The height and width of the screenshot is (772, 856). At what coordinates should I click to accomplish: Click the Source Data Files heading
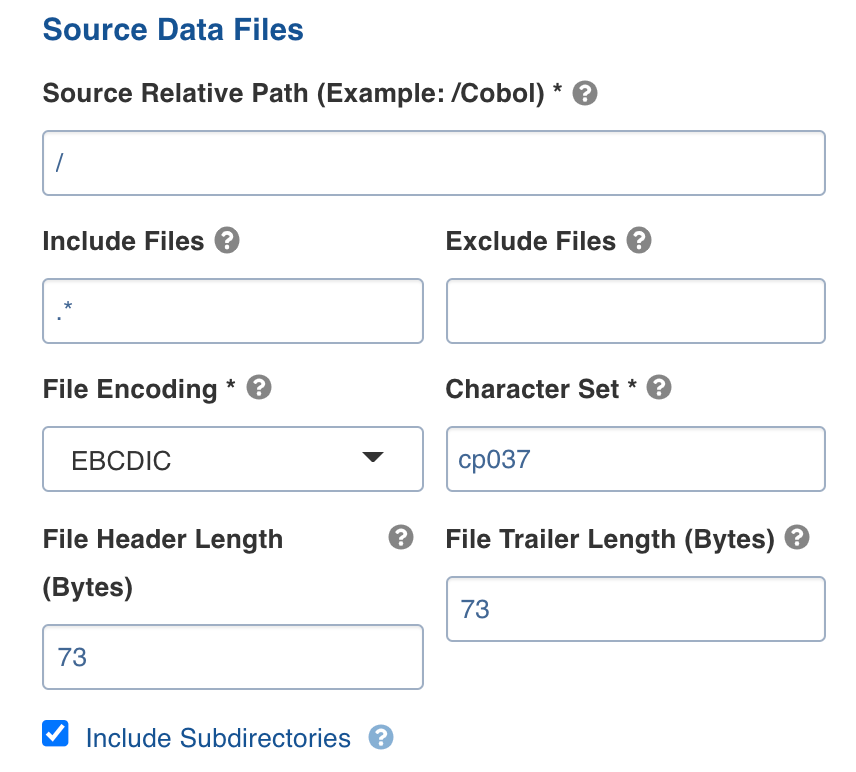pyautogui.click(x=173, y=30)
